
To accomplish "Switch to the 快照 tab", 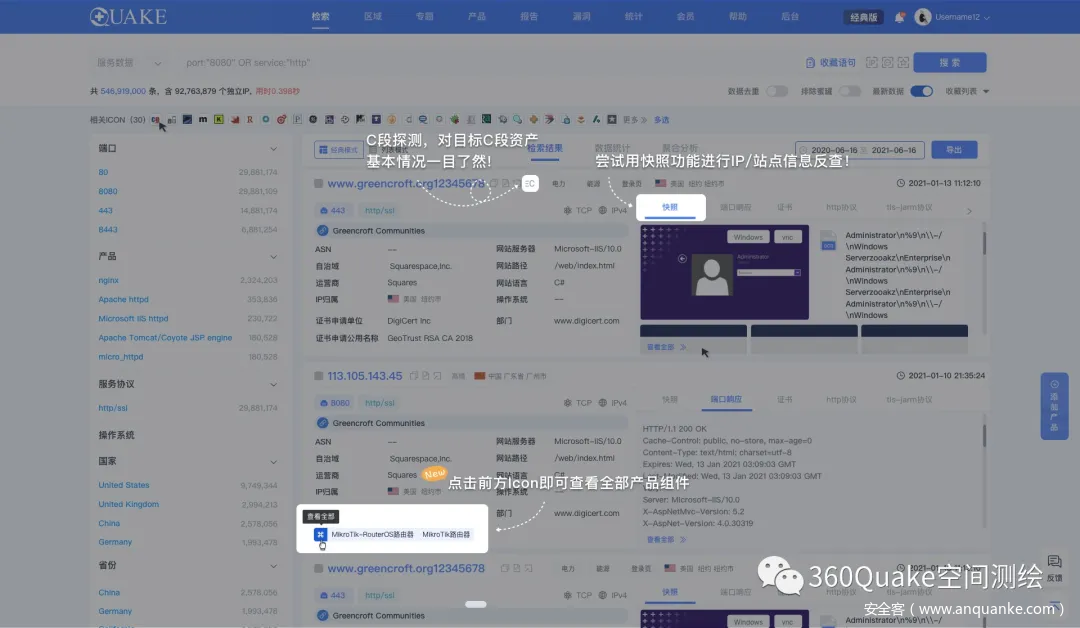I will [x=670, y=208].
